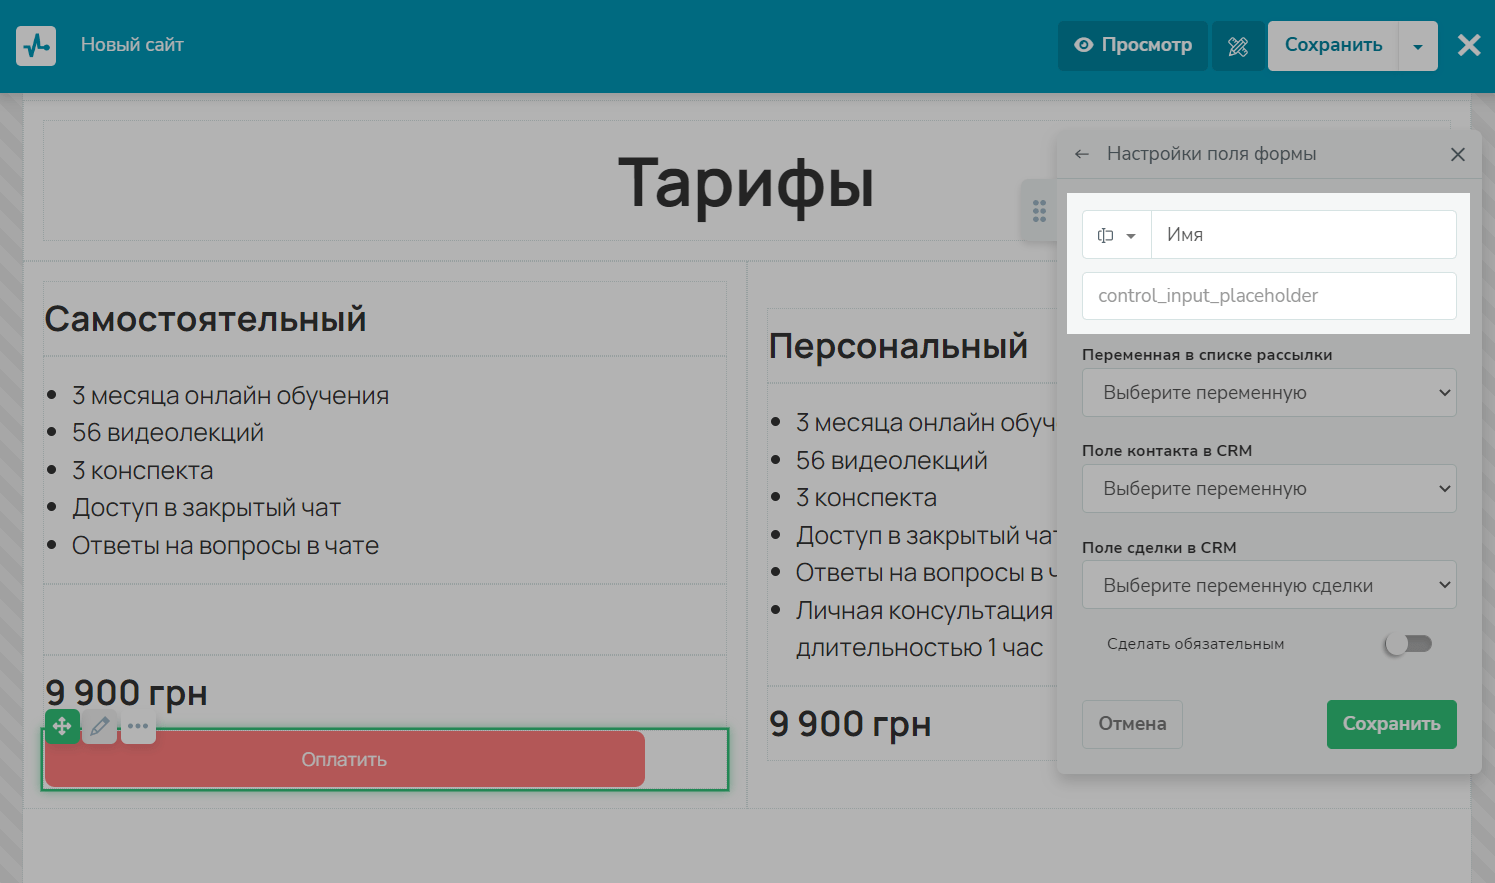Click the Просмотр preview button
This screenshot has width=1495, height=883.
pos(1133,46)
